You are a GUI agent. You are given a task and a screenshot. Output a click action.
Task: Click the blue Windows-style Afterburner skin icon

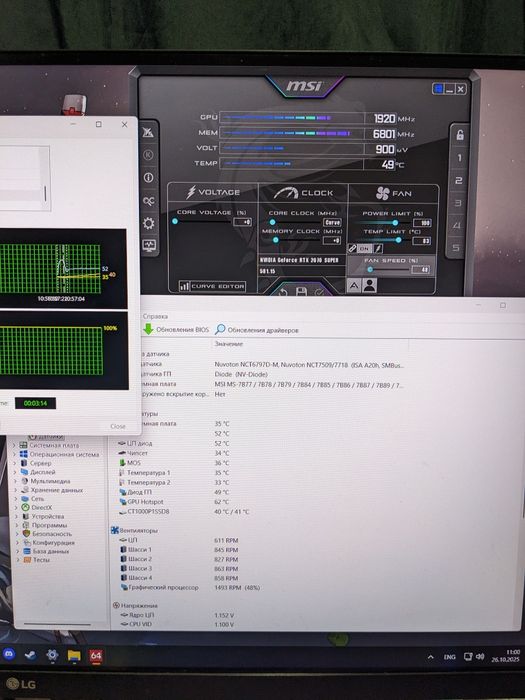438,89
